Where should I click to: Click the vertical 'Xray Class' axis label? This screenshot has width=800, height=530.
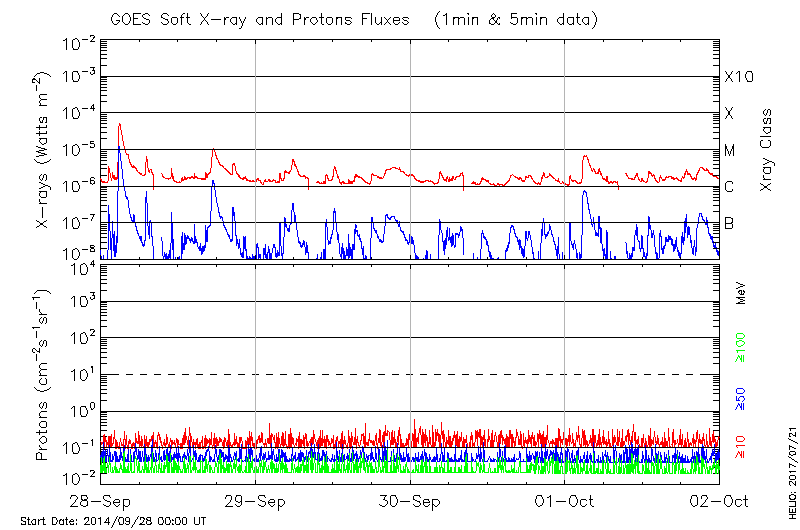click(767, 150)
